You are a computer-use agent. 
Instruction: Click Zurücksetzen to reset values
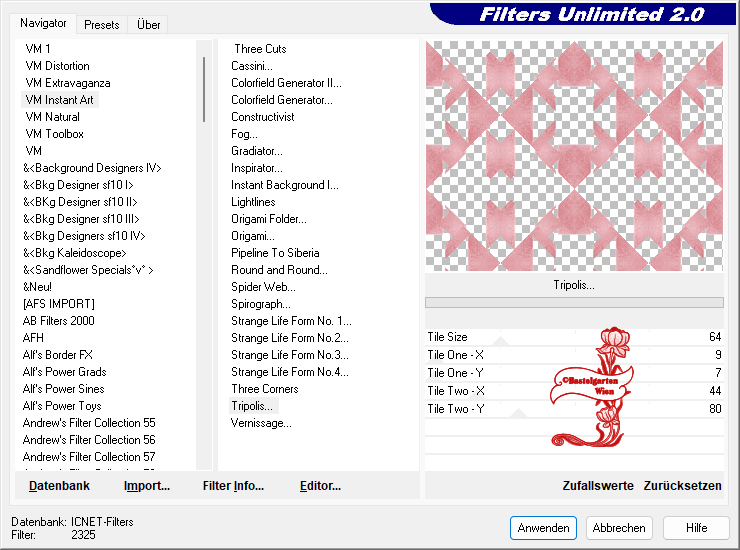tap(682, 485)
